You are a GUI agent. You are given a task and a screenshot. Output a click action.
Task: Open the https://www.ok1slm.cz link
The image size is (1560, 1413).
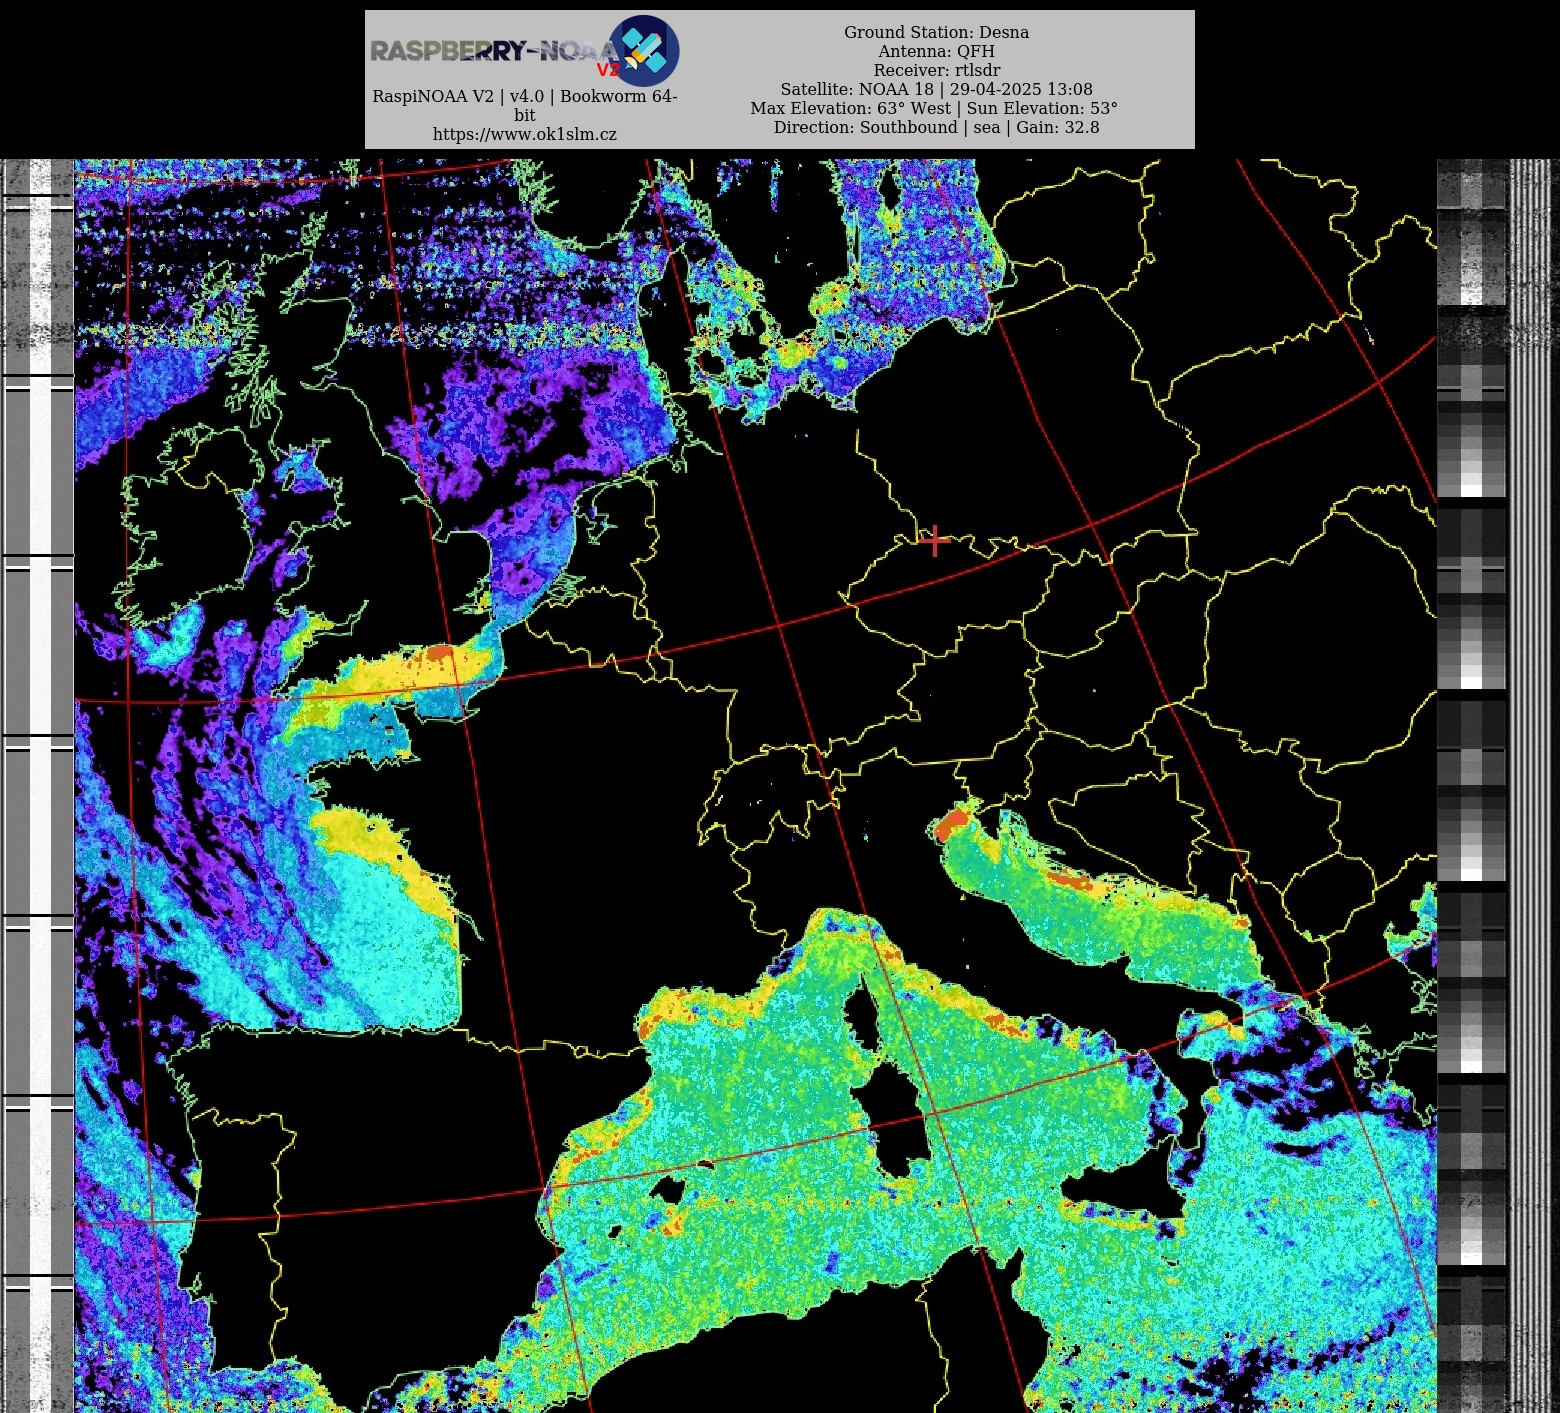[525, 134]
